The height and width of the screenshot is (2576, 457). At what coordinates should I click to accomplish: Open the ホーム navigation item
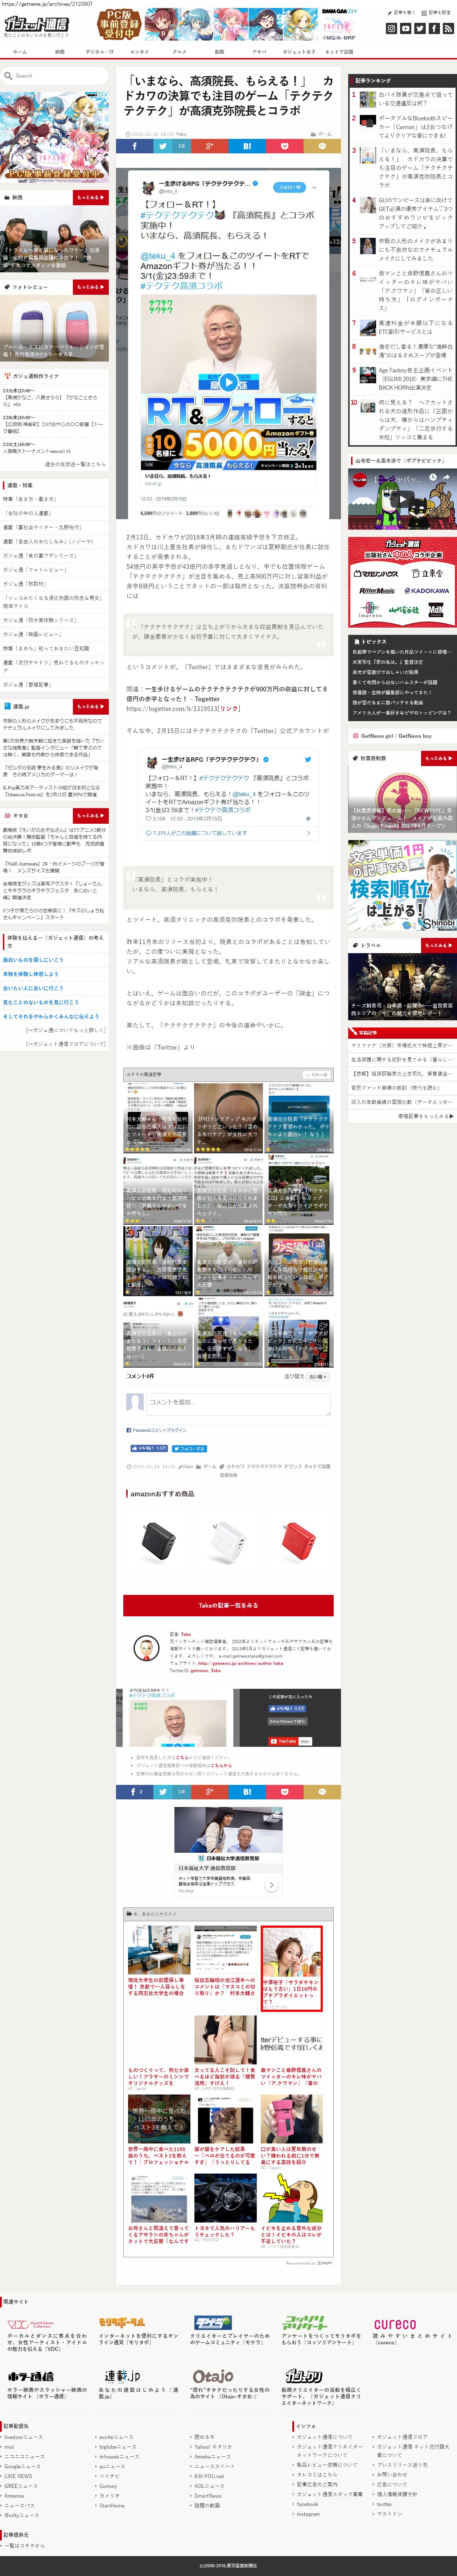(x=20, y=52)
